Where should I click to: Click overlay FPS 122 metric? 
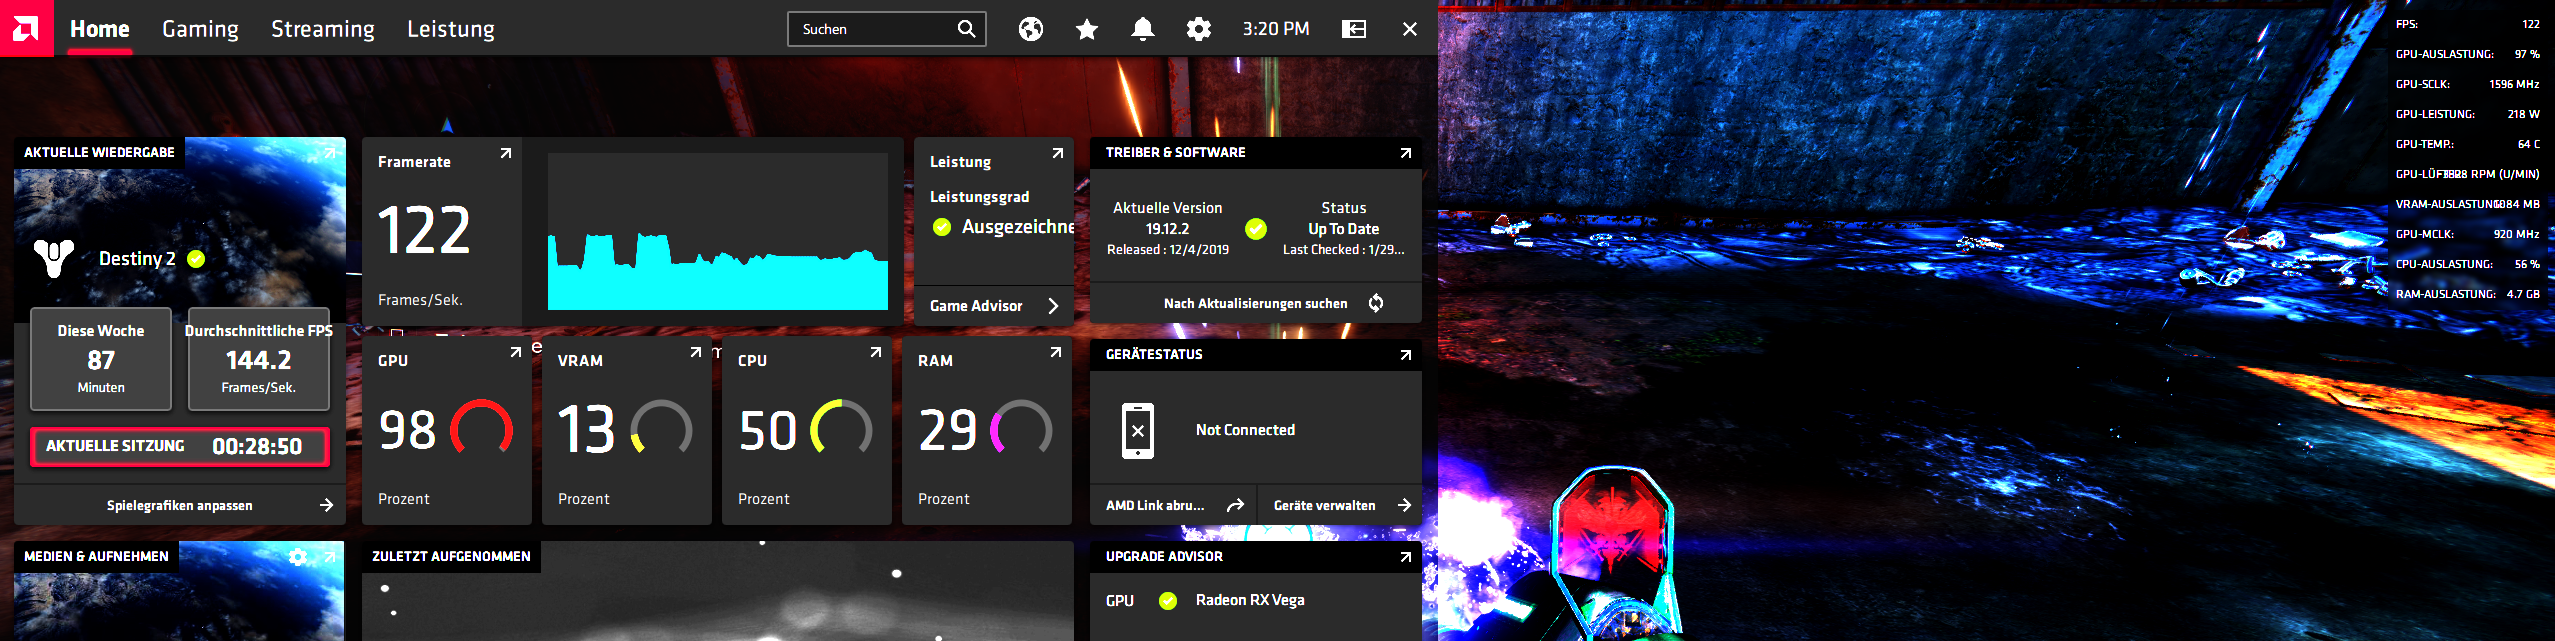2467,24
